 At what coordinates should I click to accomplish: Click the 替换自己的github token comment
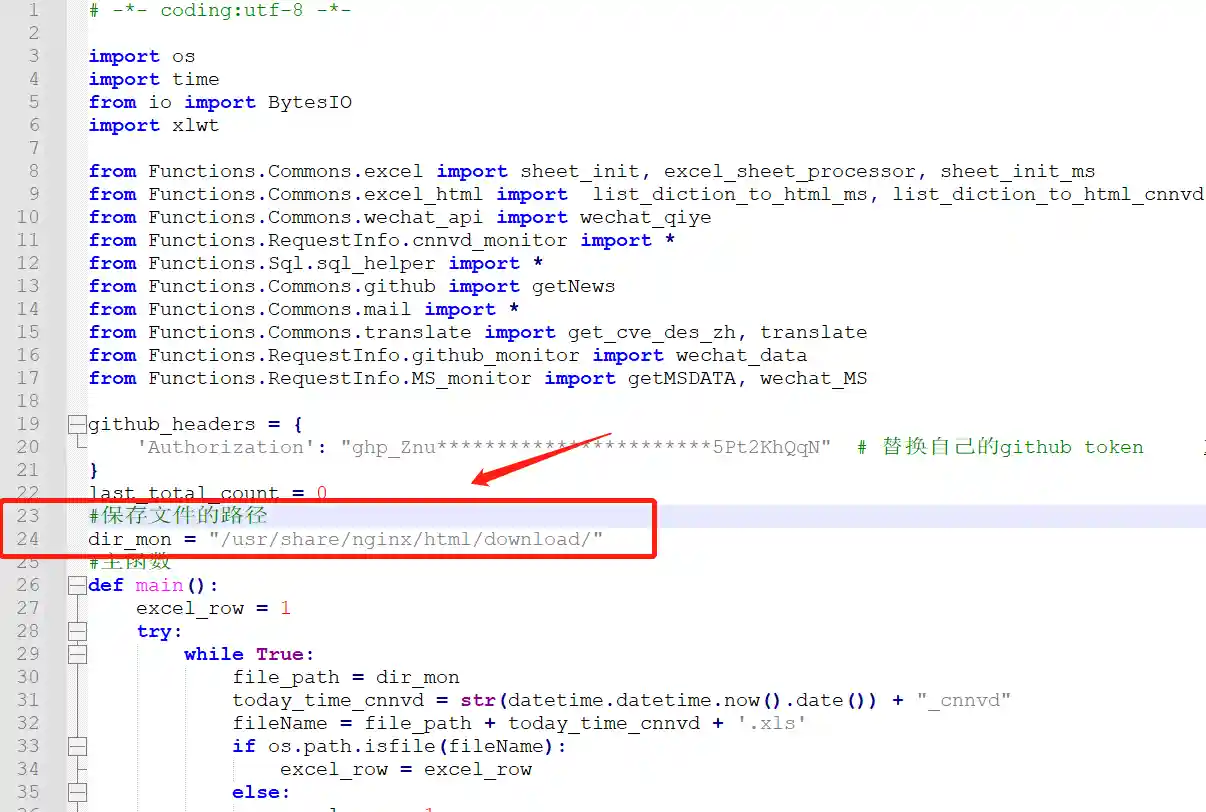tap(1000, 447)
